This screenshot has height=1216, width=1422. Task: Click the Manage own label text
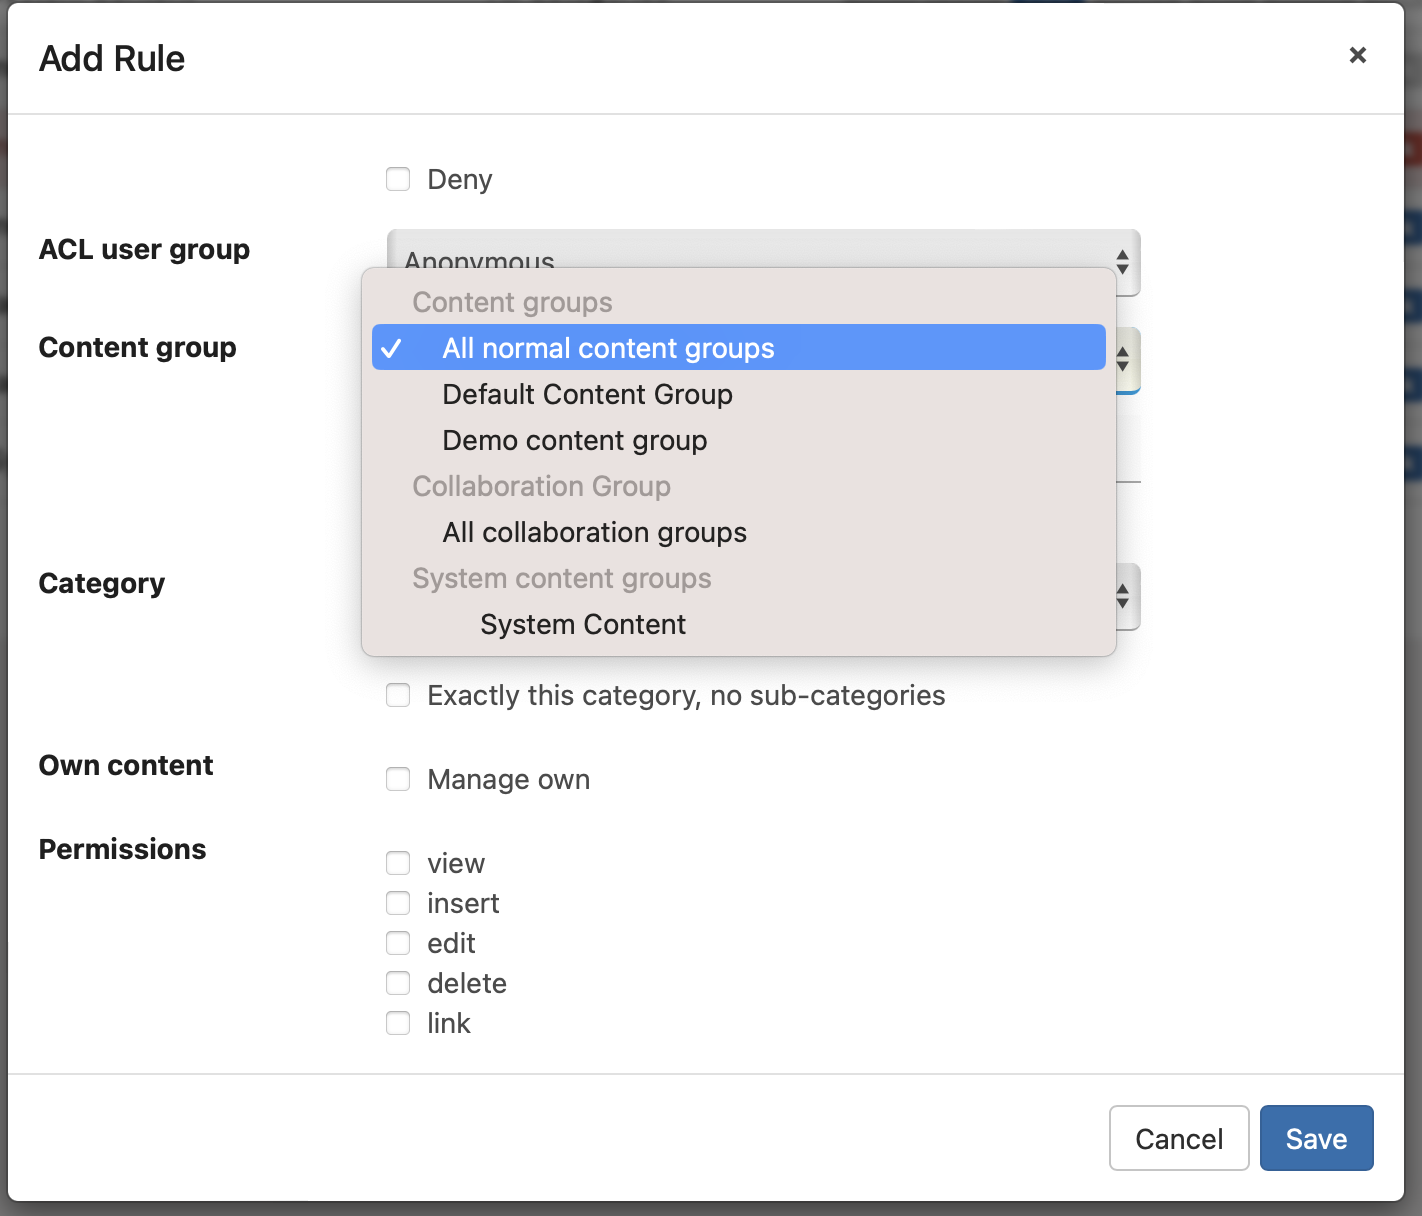tap(508, 780)
